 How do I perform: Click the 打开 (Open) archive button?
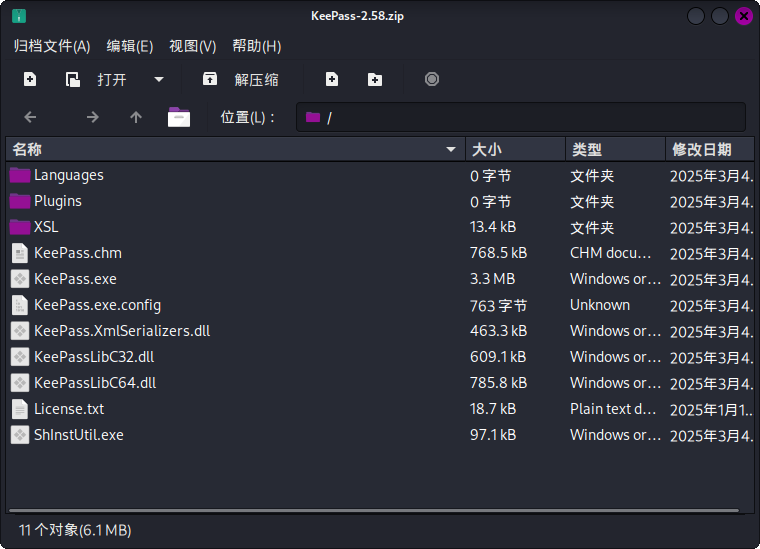pos(98,79)
